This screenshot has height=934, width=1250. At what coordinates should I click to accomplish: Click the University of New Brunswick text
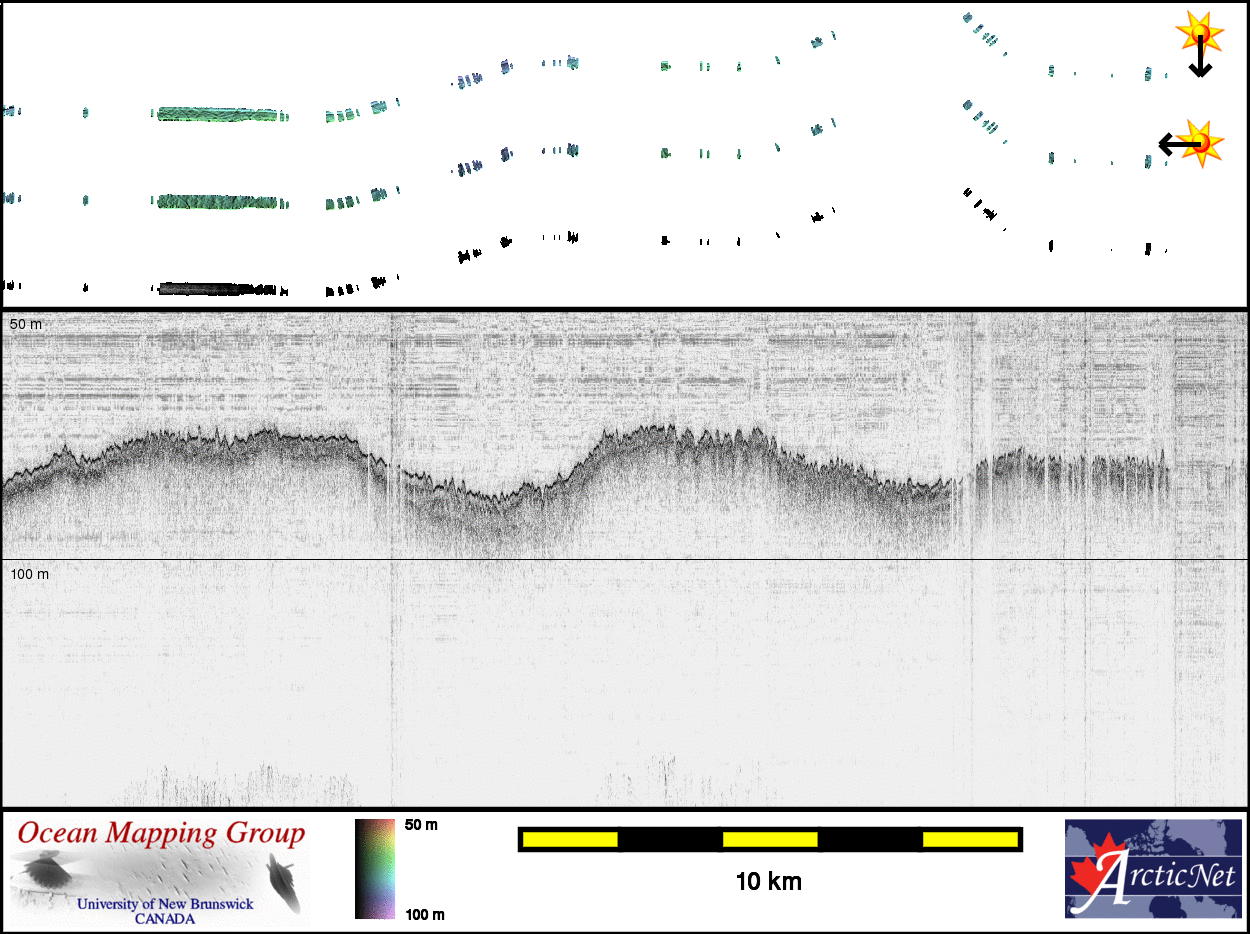coord(165,904)
